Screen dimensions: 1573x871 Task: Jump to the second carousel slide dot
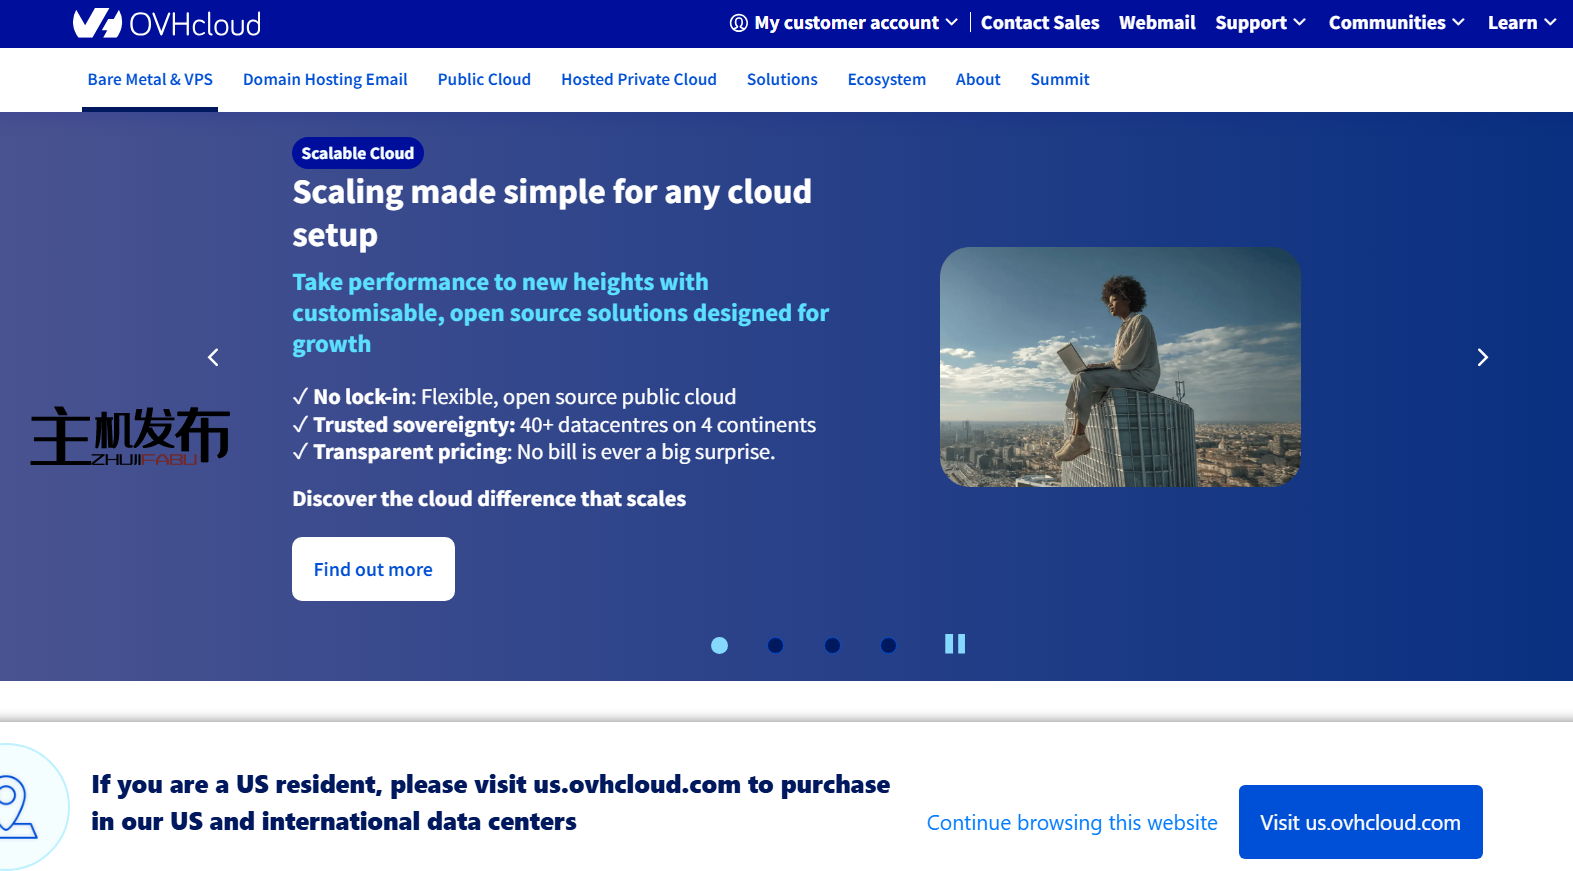click(775, 645)
